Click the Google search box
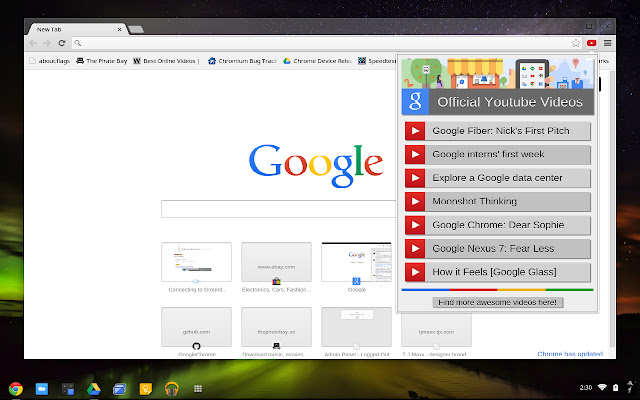The height and width of the screenshot is (400, 640). pyautogui.click(x=278, y=209)
